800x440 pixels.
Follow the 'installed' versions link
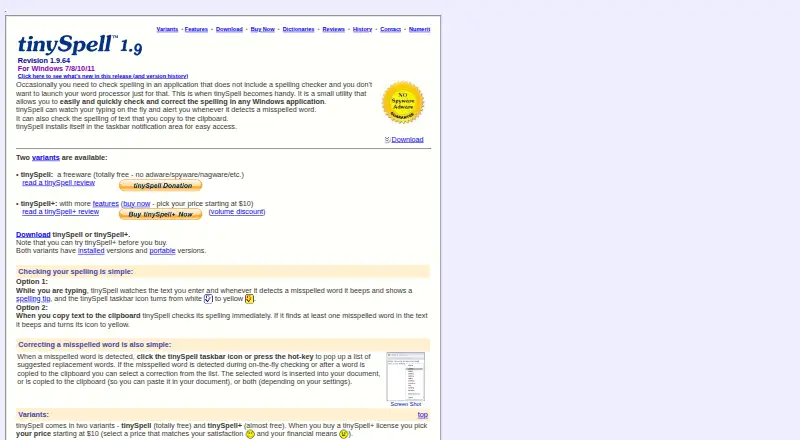tap(91, 251)
